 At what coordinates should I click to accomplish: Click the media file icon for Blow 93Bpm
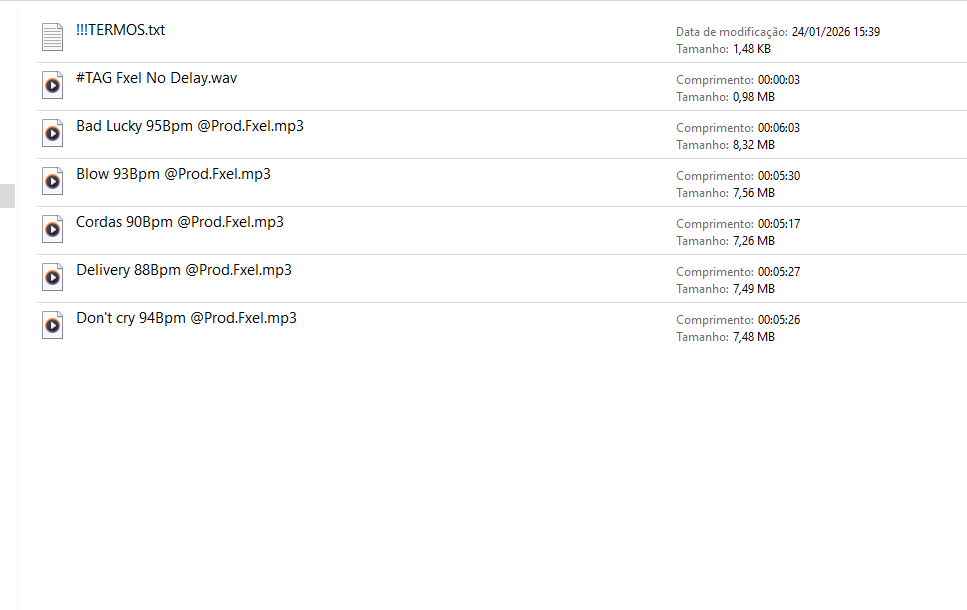(52, 181)
